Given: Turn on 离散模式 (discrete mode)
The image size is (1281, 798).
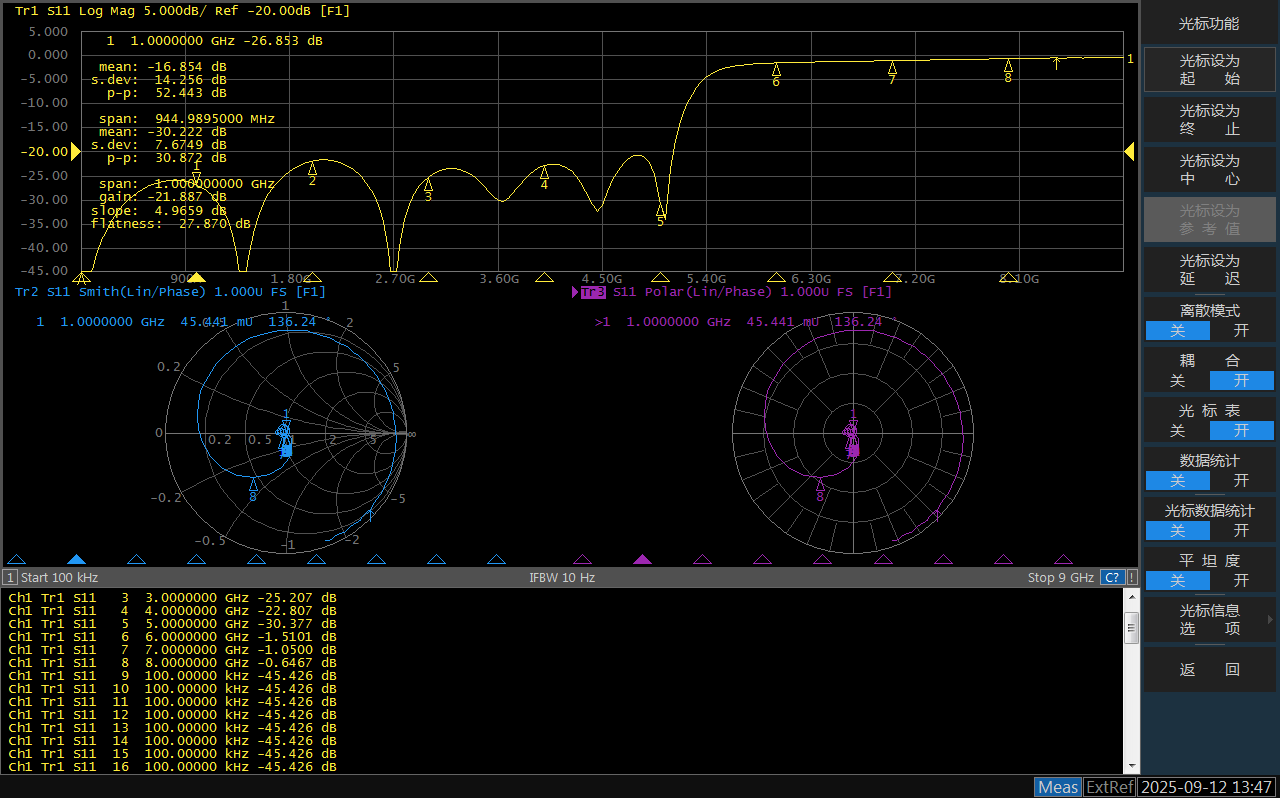Looking at the screenshot, I should [x=1241, y=330].
